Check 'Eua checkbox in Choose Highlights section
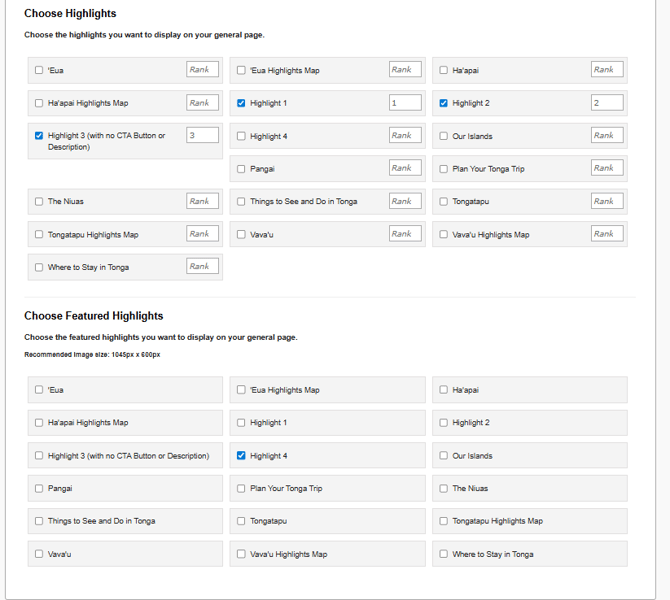The height and width of the screenshot is (600, 670). [x=39, y=71]
